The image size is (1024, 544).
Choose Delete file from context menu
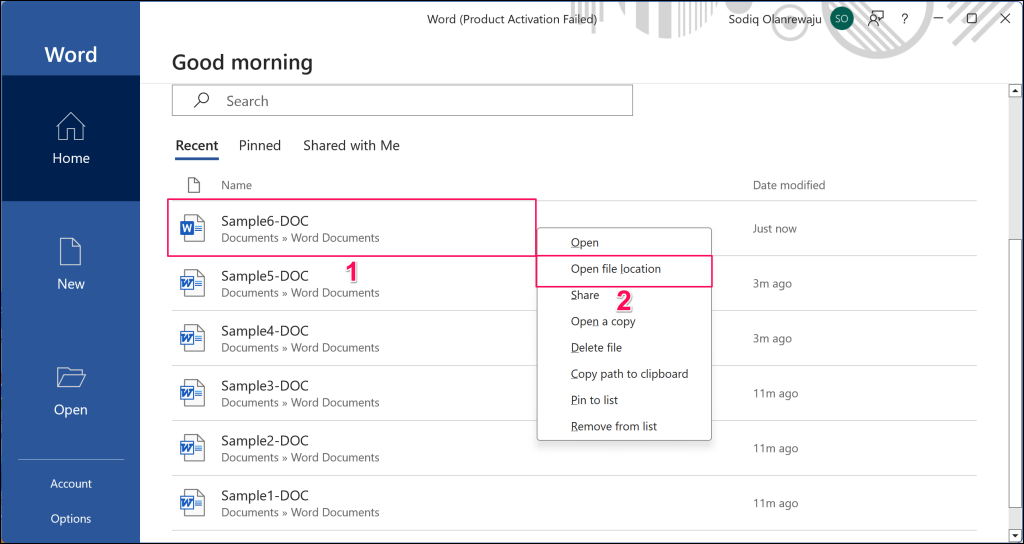tap(596, 348)
